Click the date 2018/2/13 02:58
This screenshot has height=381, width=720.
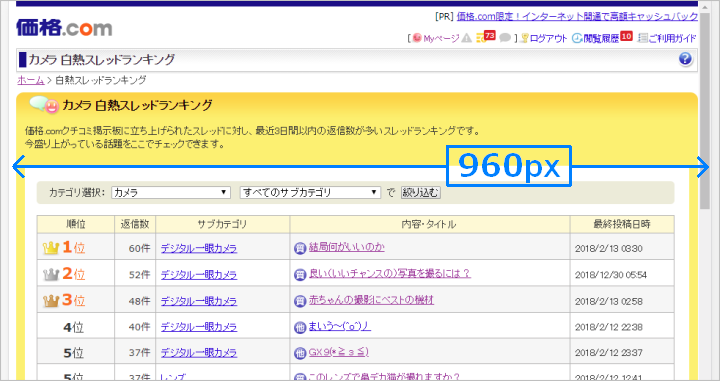point(608,302)
